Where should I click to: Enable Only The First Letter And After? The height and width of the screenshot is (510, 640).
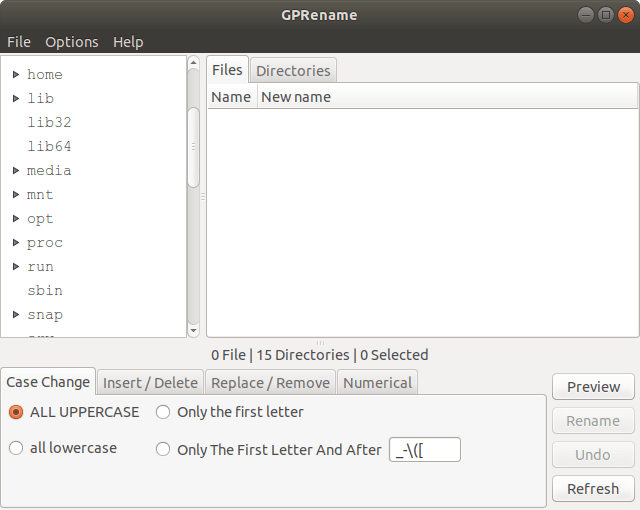coord(163,450)
